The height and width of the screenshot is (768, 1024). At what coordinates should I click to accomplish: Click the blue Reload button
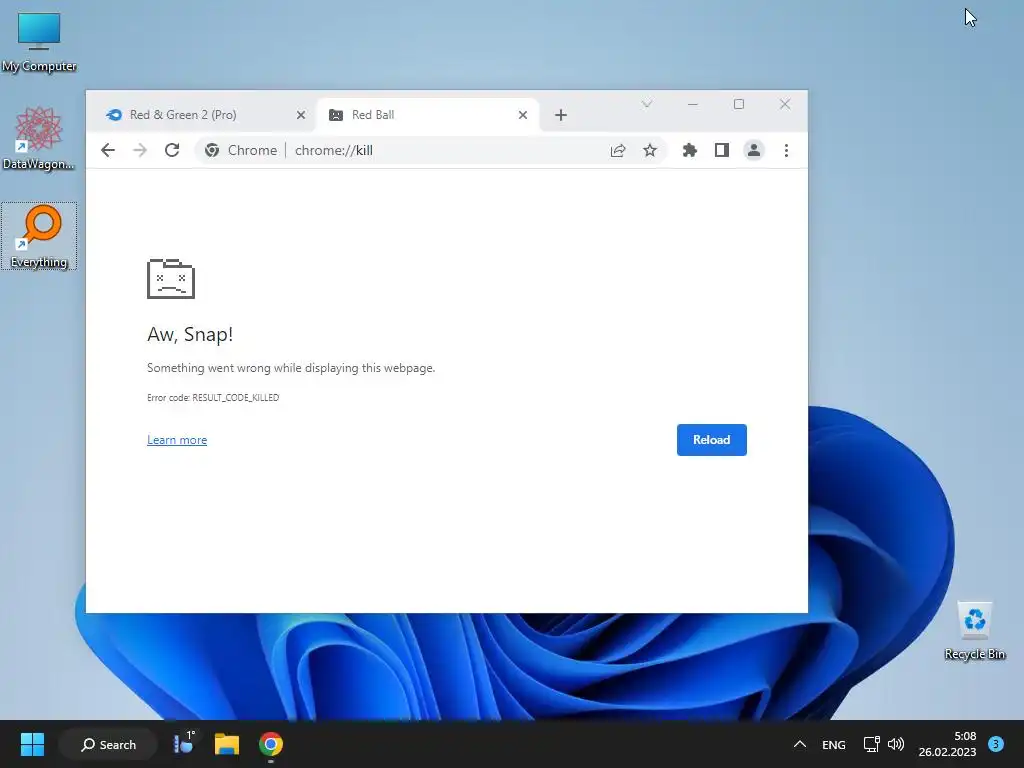(711, 440)
